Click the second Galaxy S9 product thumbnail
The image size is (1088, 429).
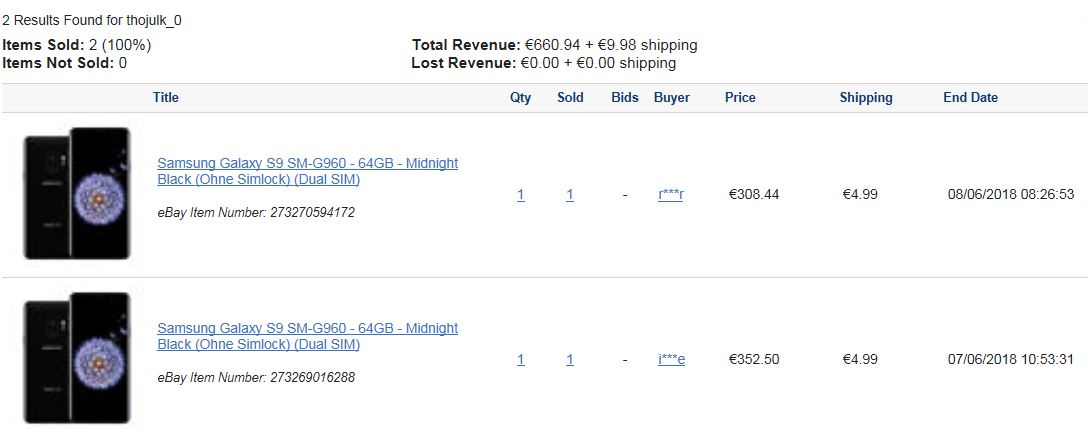[77, 358]
